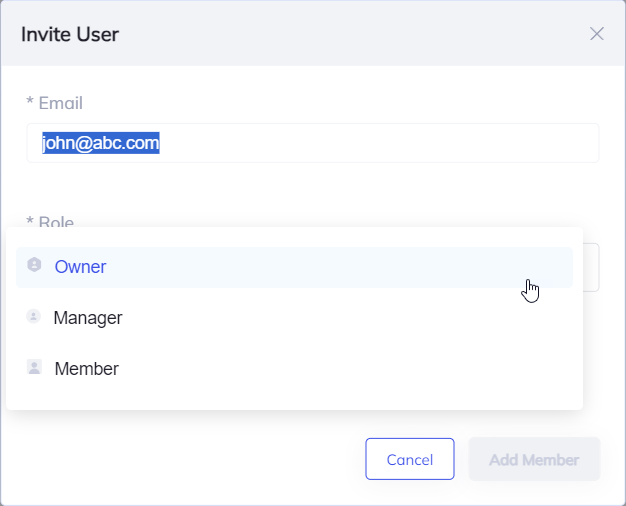The height and width of the screenshot is (506, 626).
Task: Choose Manager from the role list
Action: (88, 318)
